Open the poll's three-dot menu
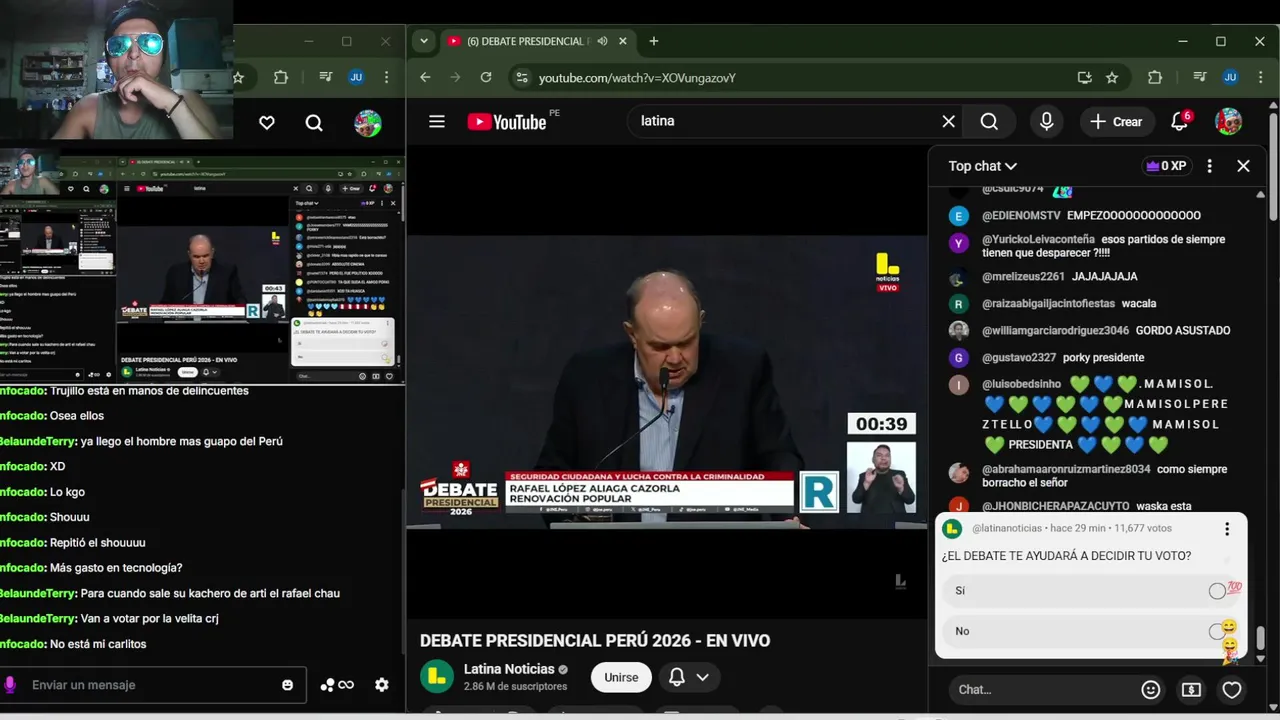Screen dimensions: 1280x720 pos(1227,528)
